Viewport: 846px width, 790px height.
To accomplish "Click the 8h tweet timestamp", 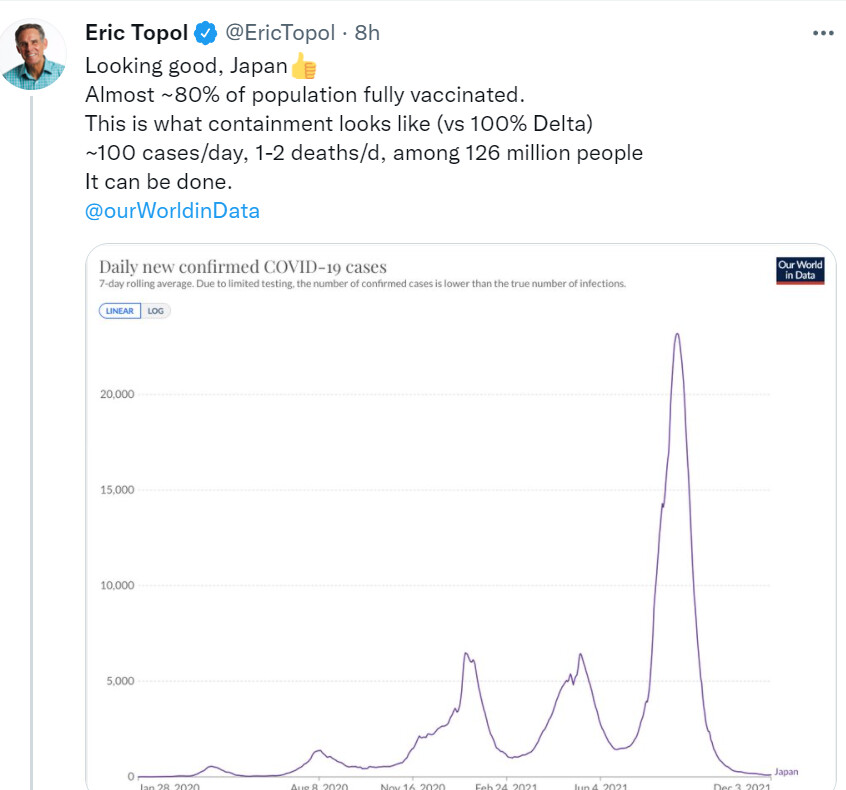I will pyautogui.click(x=367, y=33).
